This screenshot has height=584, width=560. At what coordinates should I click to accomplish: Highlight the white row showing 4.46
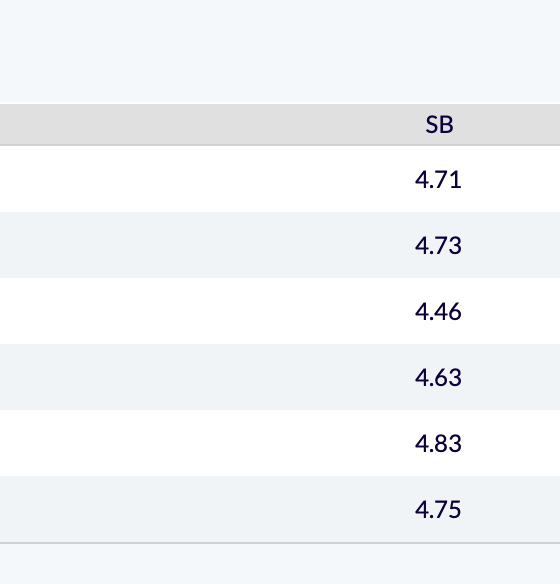tap(280, 311)
